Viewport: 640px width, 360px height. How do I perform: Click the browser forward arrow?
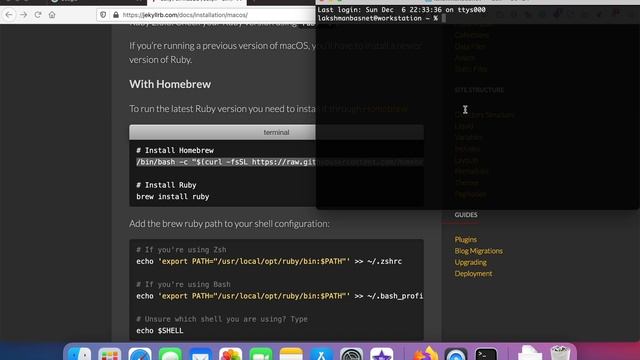(23, 15)
